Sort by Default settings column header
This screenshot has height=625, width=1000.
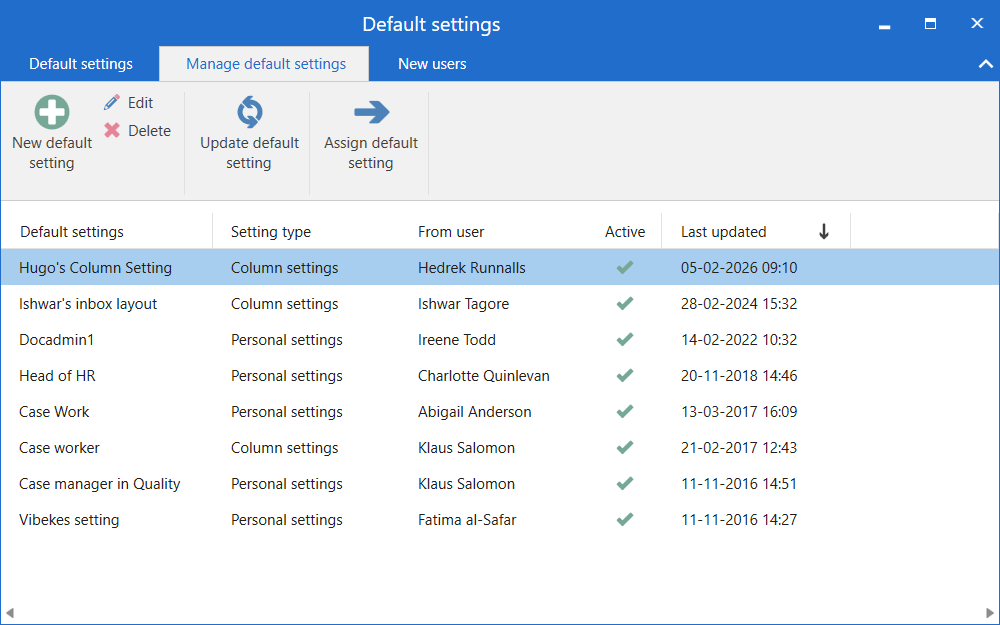coord(72,232)
